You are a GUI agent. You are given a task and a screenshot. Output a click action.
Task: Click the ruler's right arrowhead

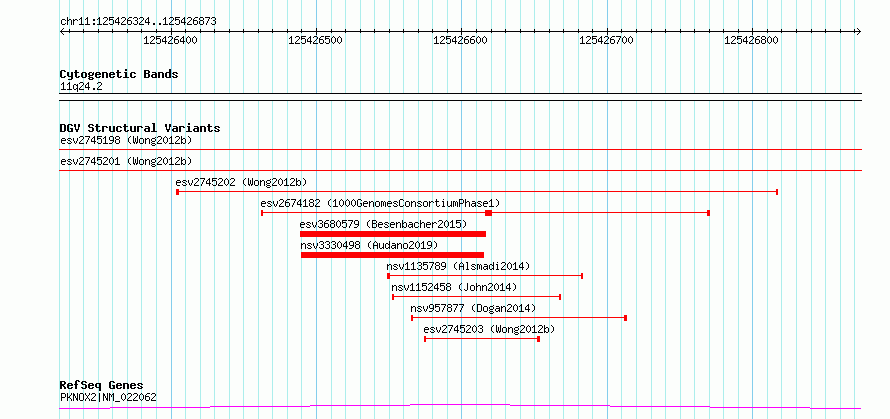click(x=859, y=32)
